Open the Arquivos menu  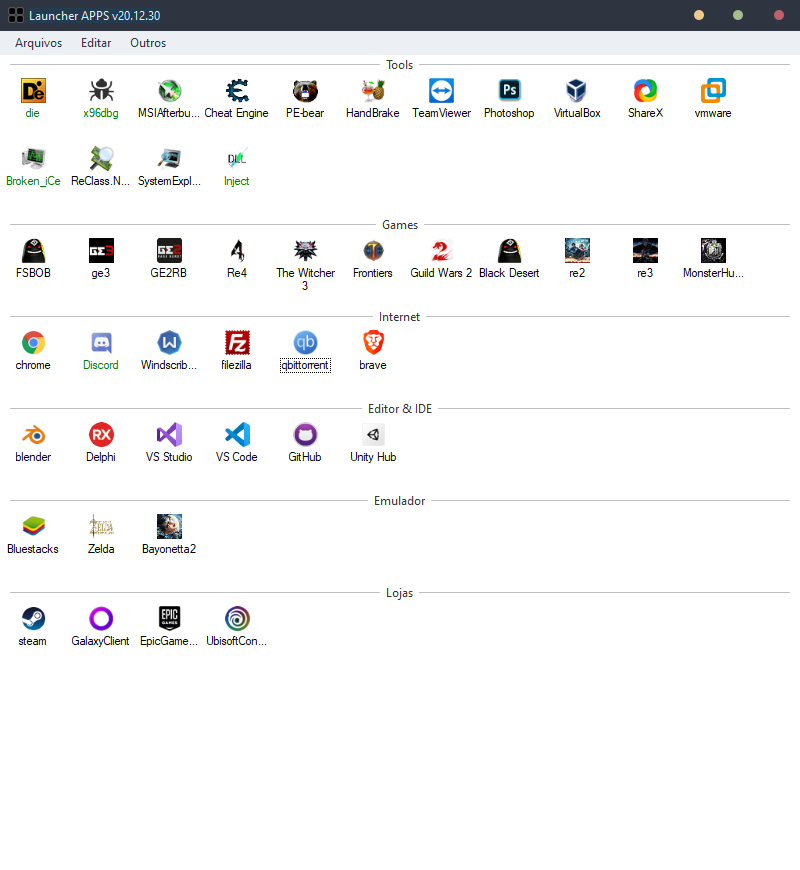point(38,43)
